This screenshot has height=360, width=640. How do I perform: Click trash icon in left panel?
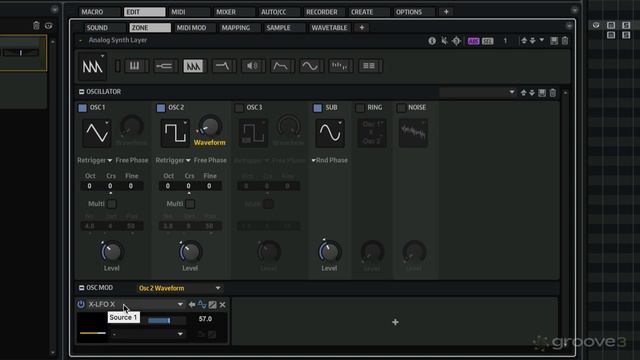point(36,26)
